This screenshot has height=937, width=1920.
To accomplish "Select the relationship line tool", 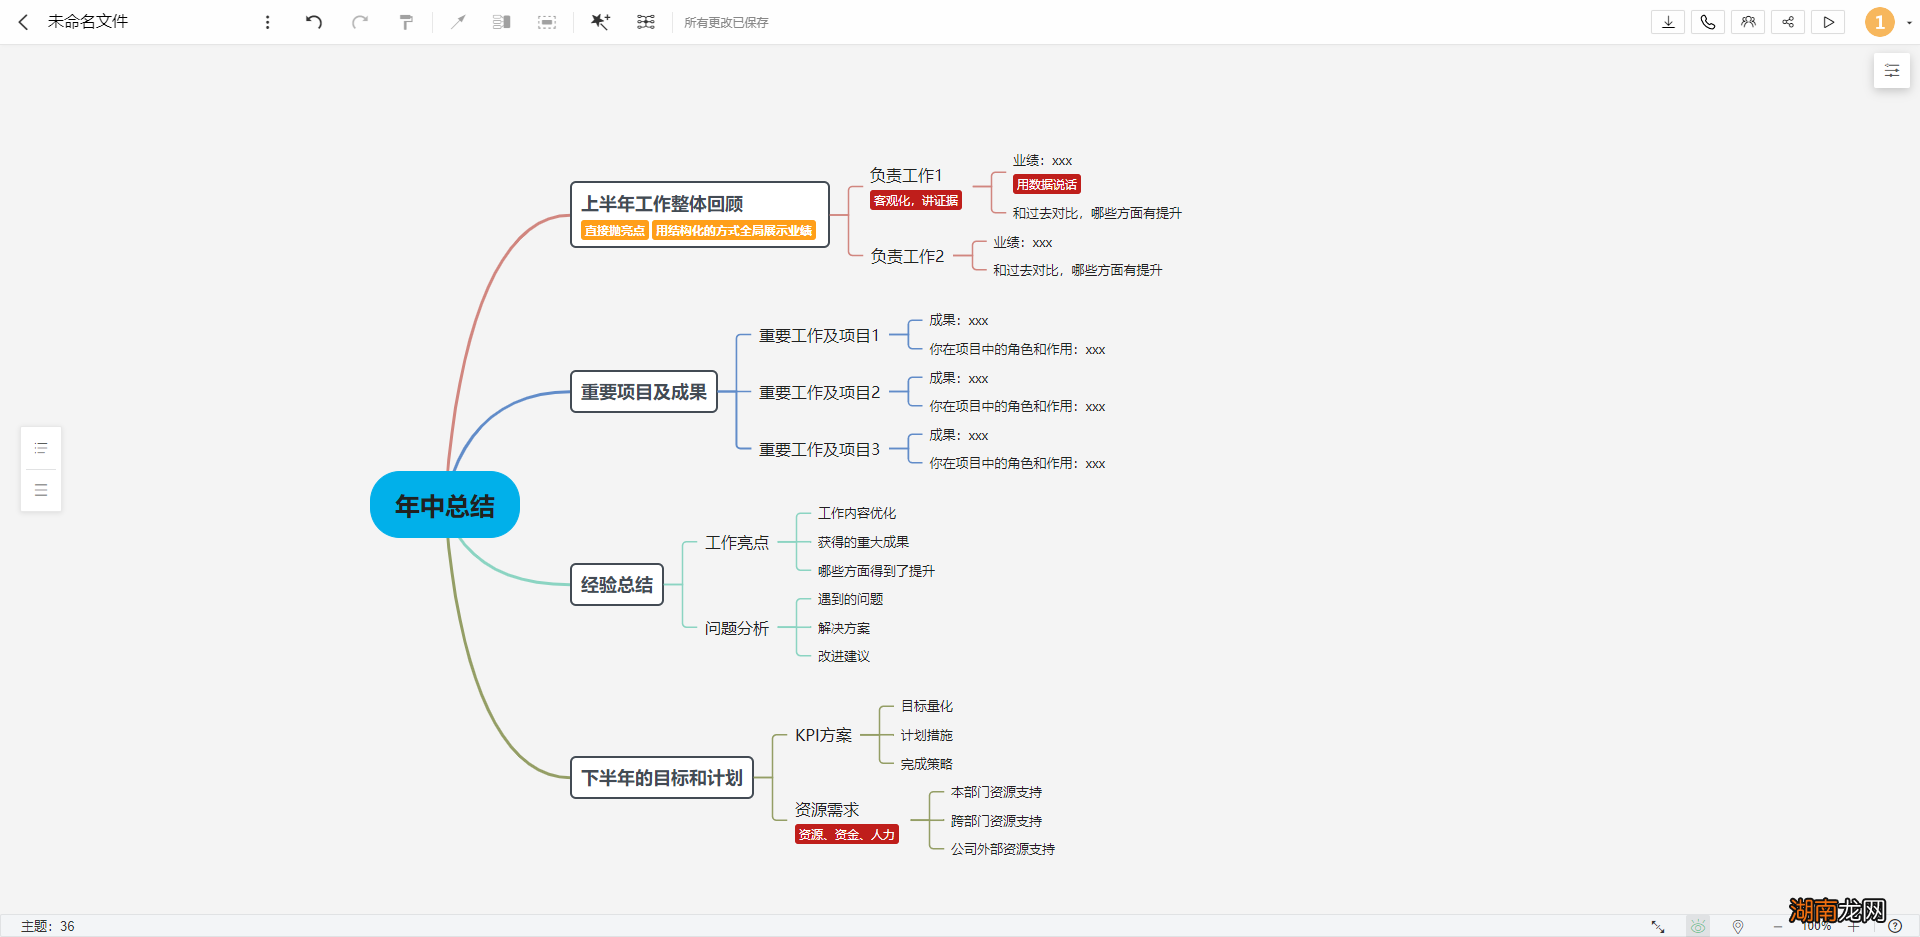I will 459,21.
